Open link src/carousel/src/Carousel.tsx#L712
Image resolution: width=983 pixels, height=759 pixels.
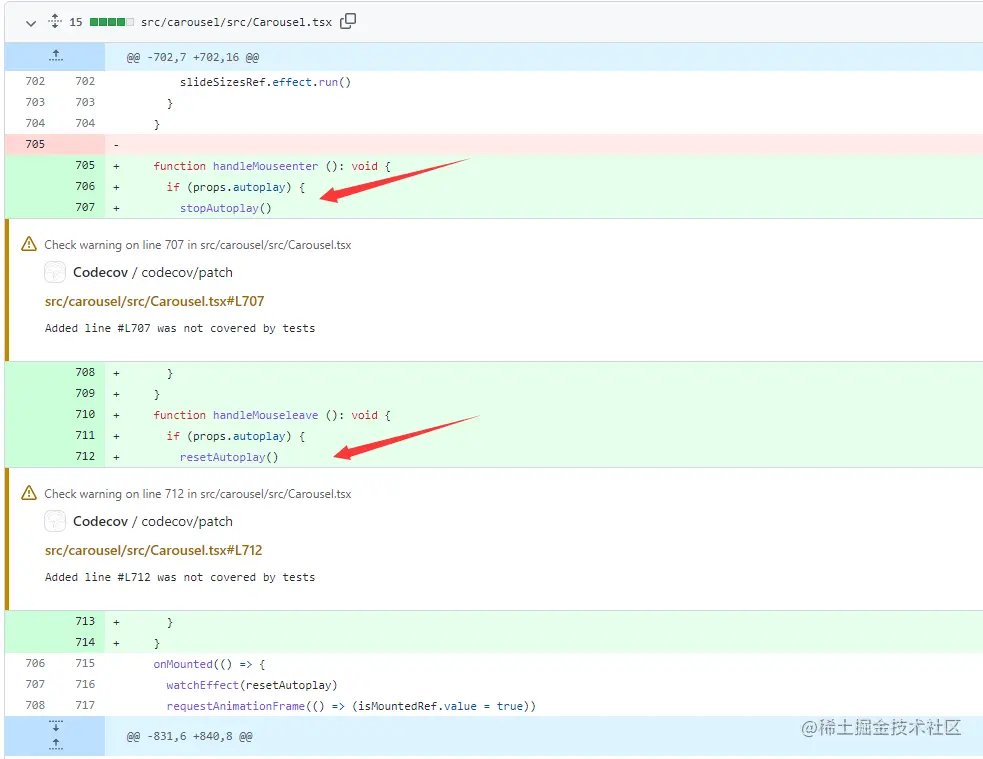point(154,550)
